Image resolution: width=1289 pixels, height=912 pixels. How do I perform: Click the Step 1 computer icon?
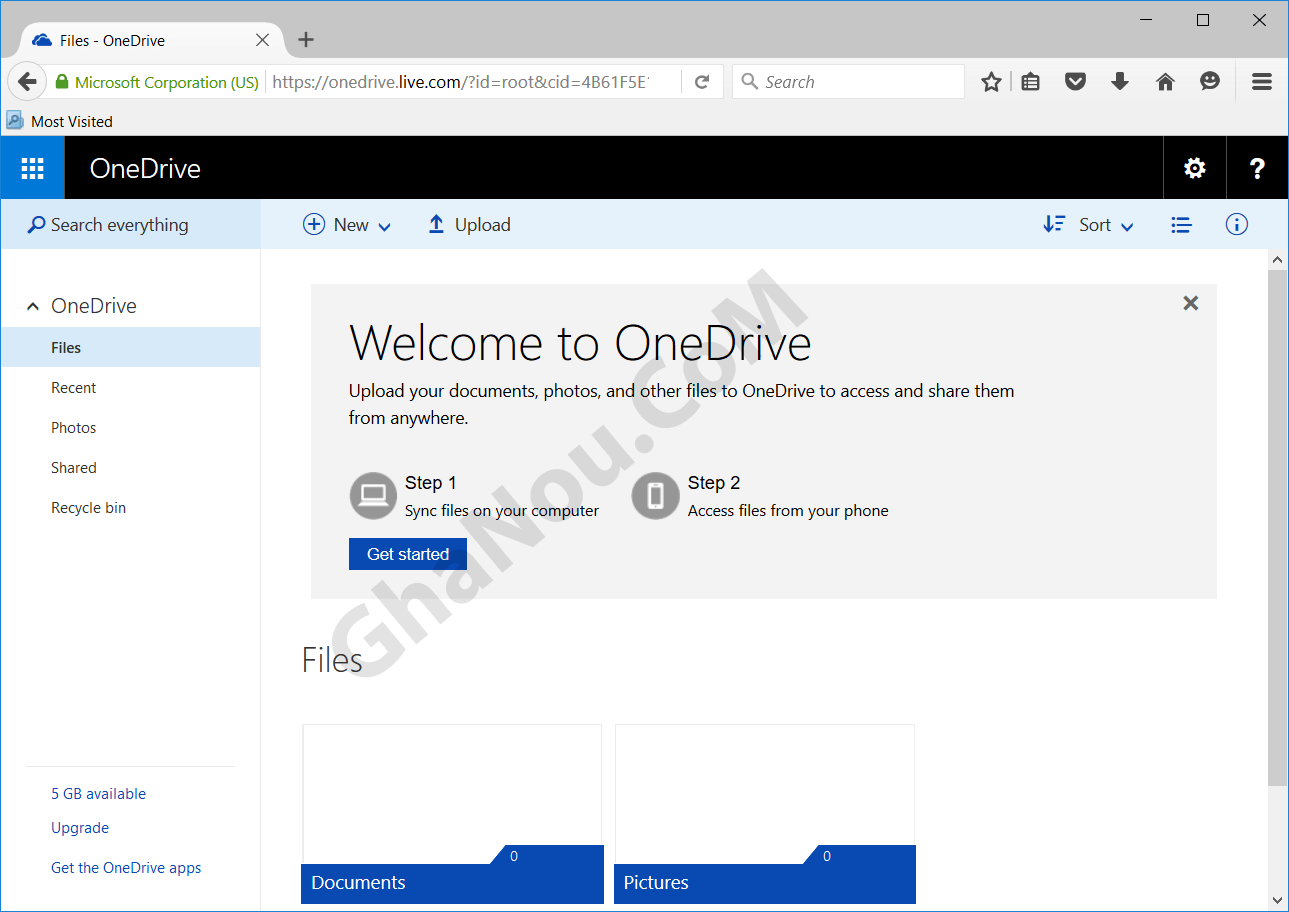click(373, 496)
